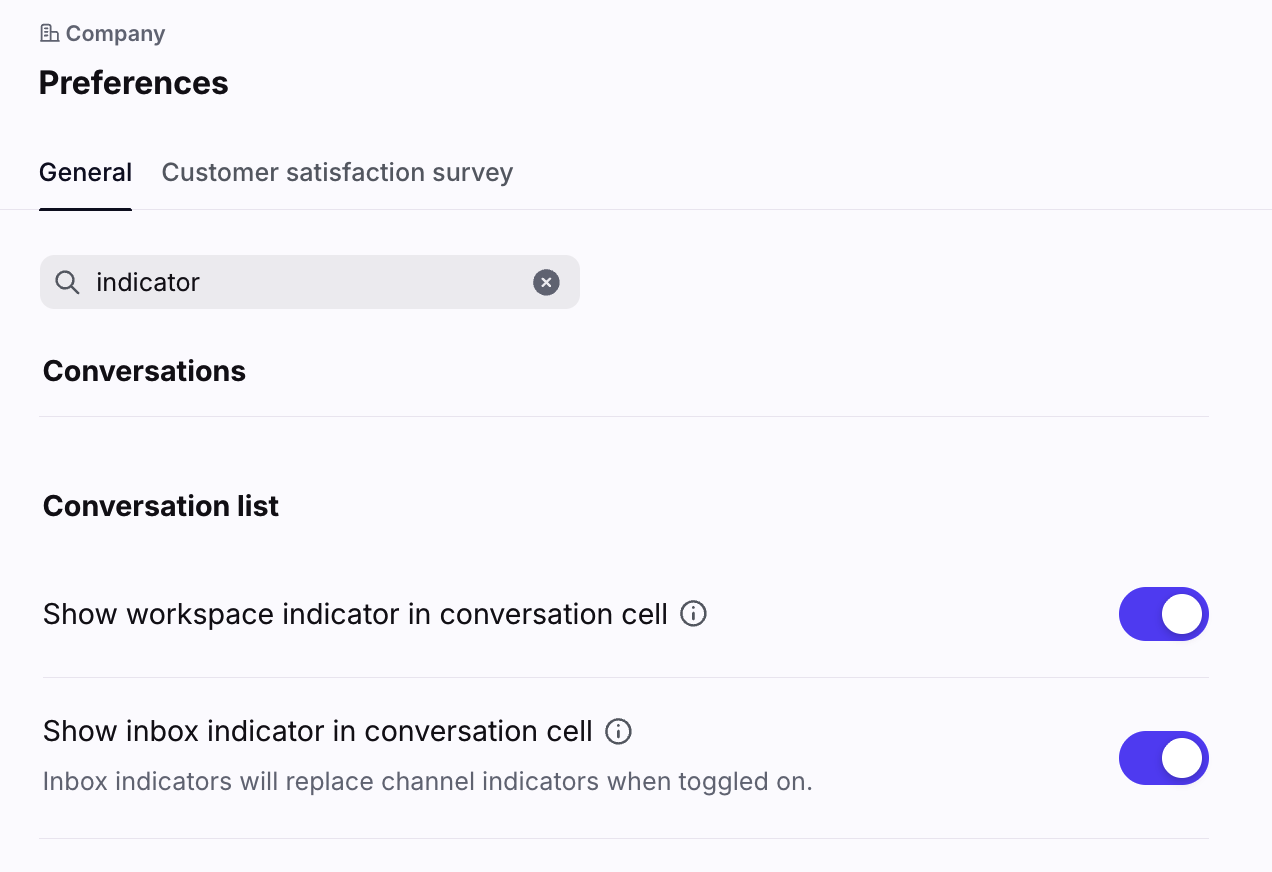Click info icon beside workspace indicator setting
The image size is (1272, 872).
coord(693,614)
